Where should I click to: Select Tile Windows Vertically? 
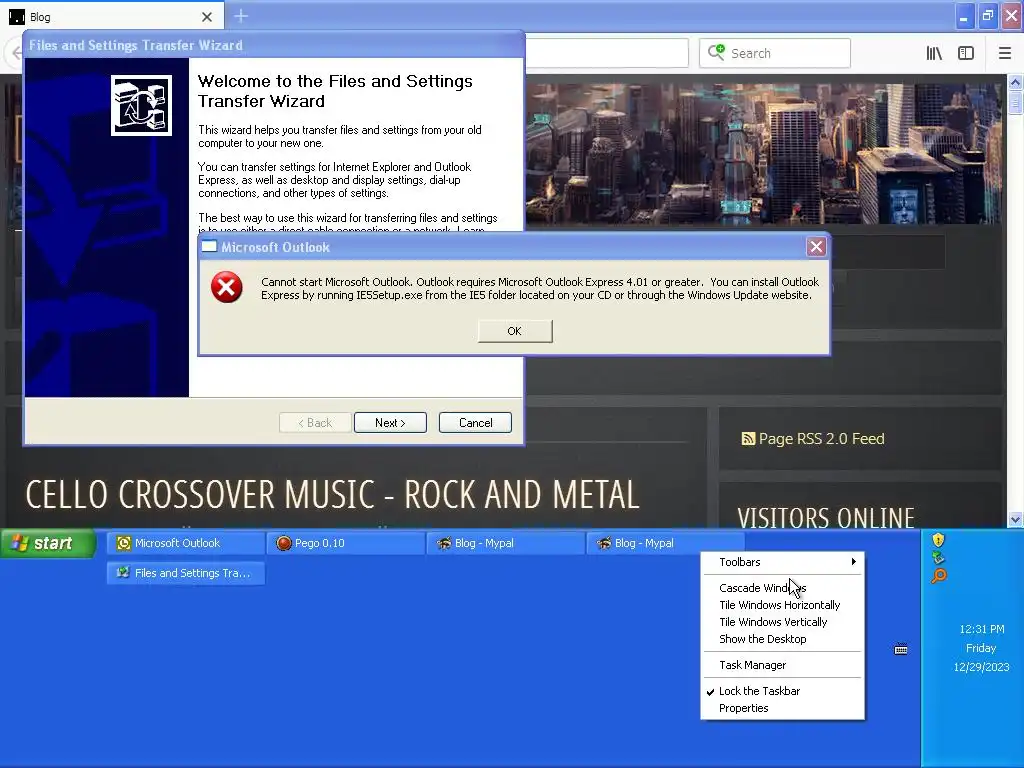(x=782, y=622)
